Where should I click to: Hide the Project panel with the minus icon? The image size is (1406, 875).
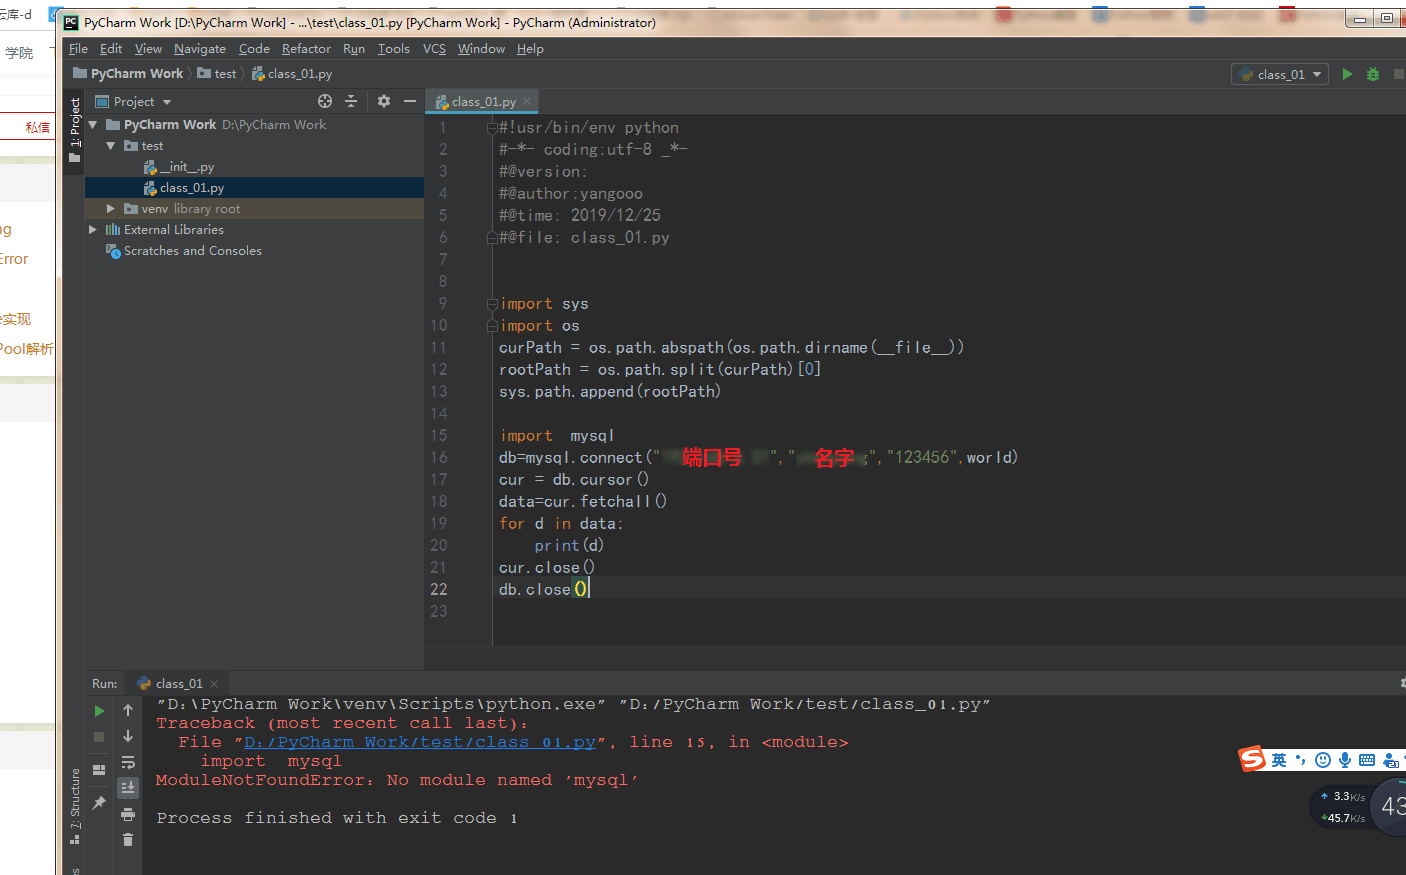click(x=409, y=101)
